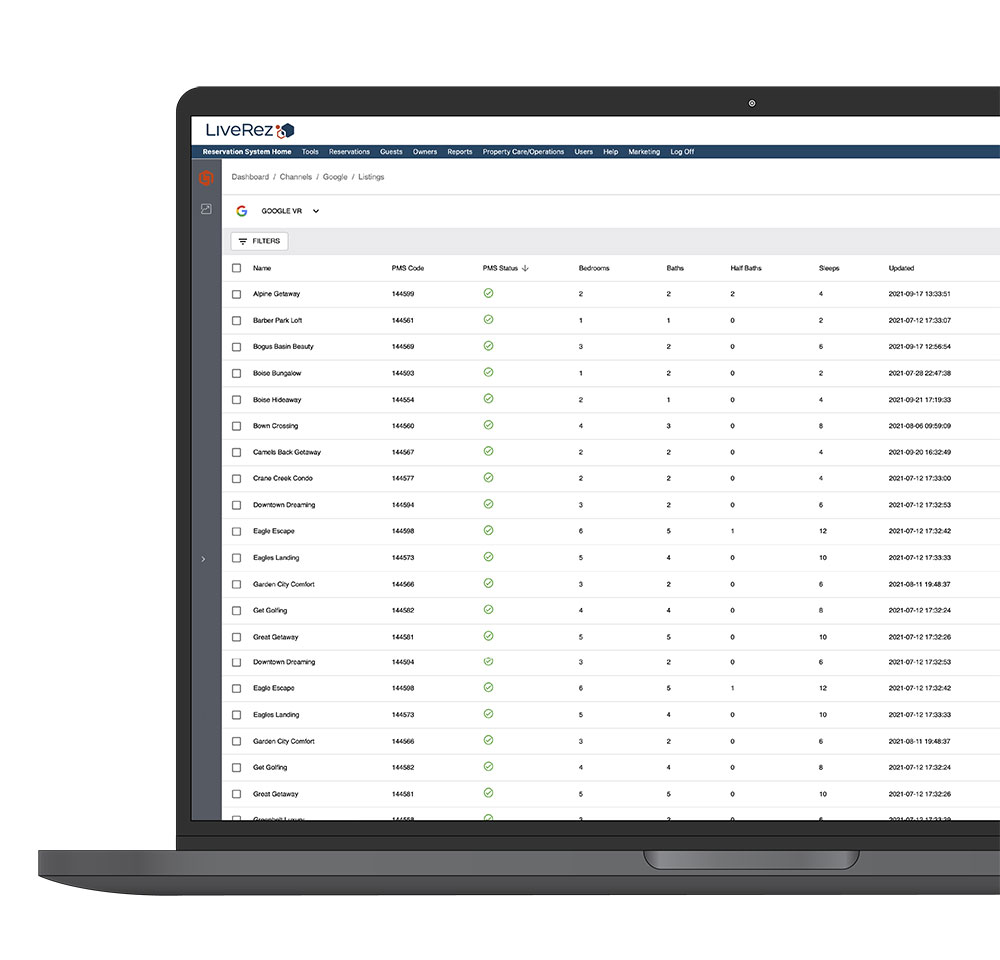Open the orange hexagon sidebar icon
This screenshot has height=960, width=1000.
pyautogui.click(x=206, y=178)
